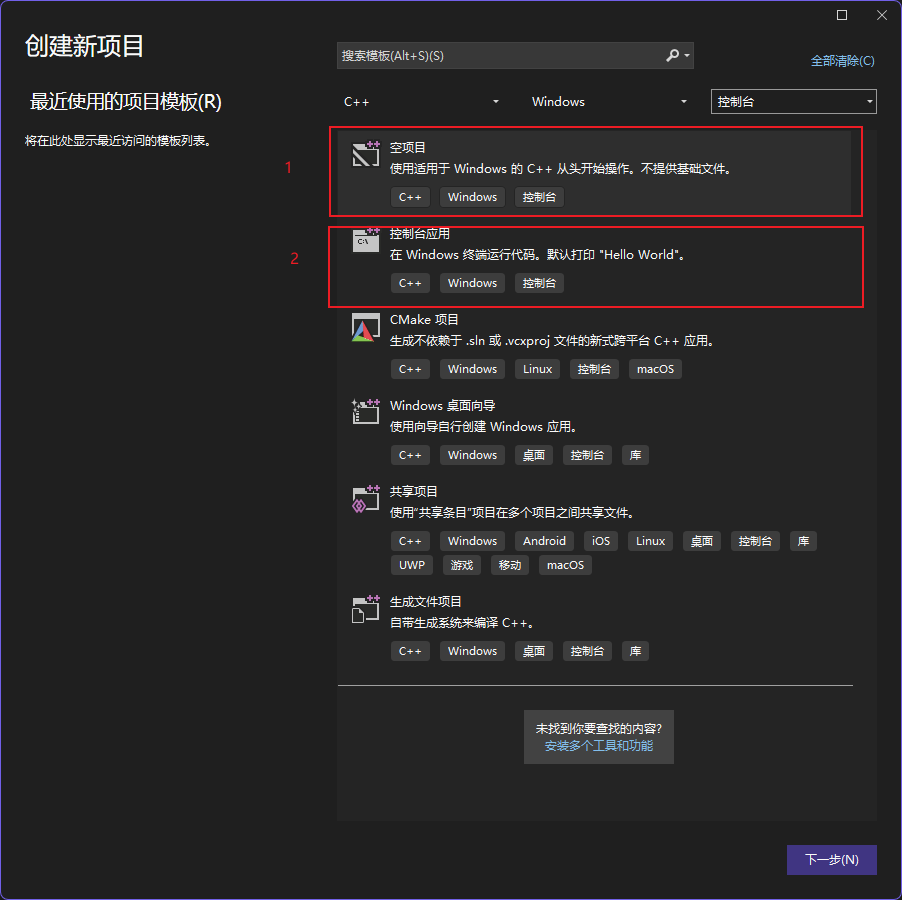Image resolution: width=902 pixels, height=900 pixels.
Task: Open the 安装多个工具和功能 link
Action: pos(598,746)
